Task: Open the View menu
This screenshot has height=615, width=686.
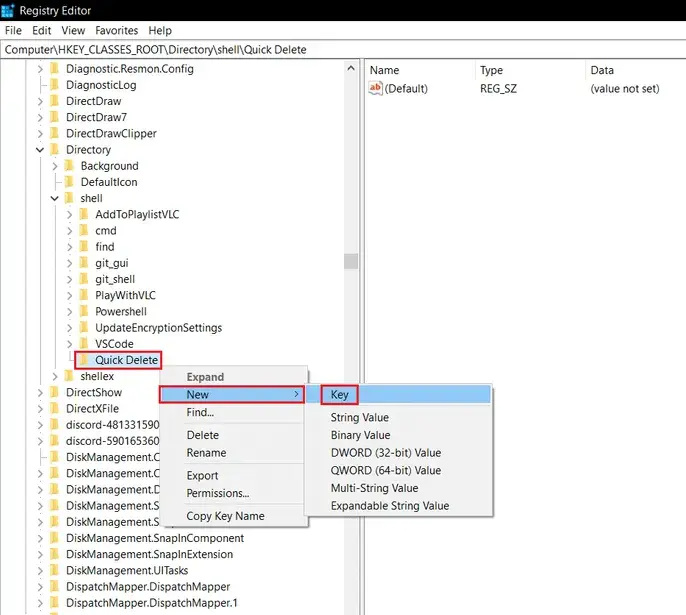Action: 73,31
